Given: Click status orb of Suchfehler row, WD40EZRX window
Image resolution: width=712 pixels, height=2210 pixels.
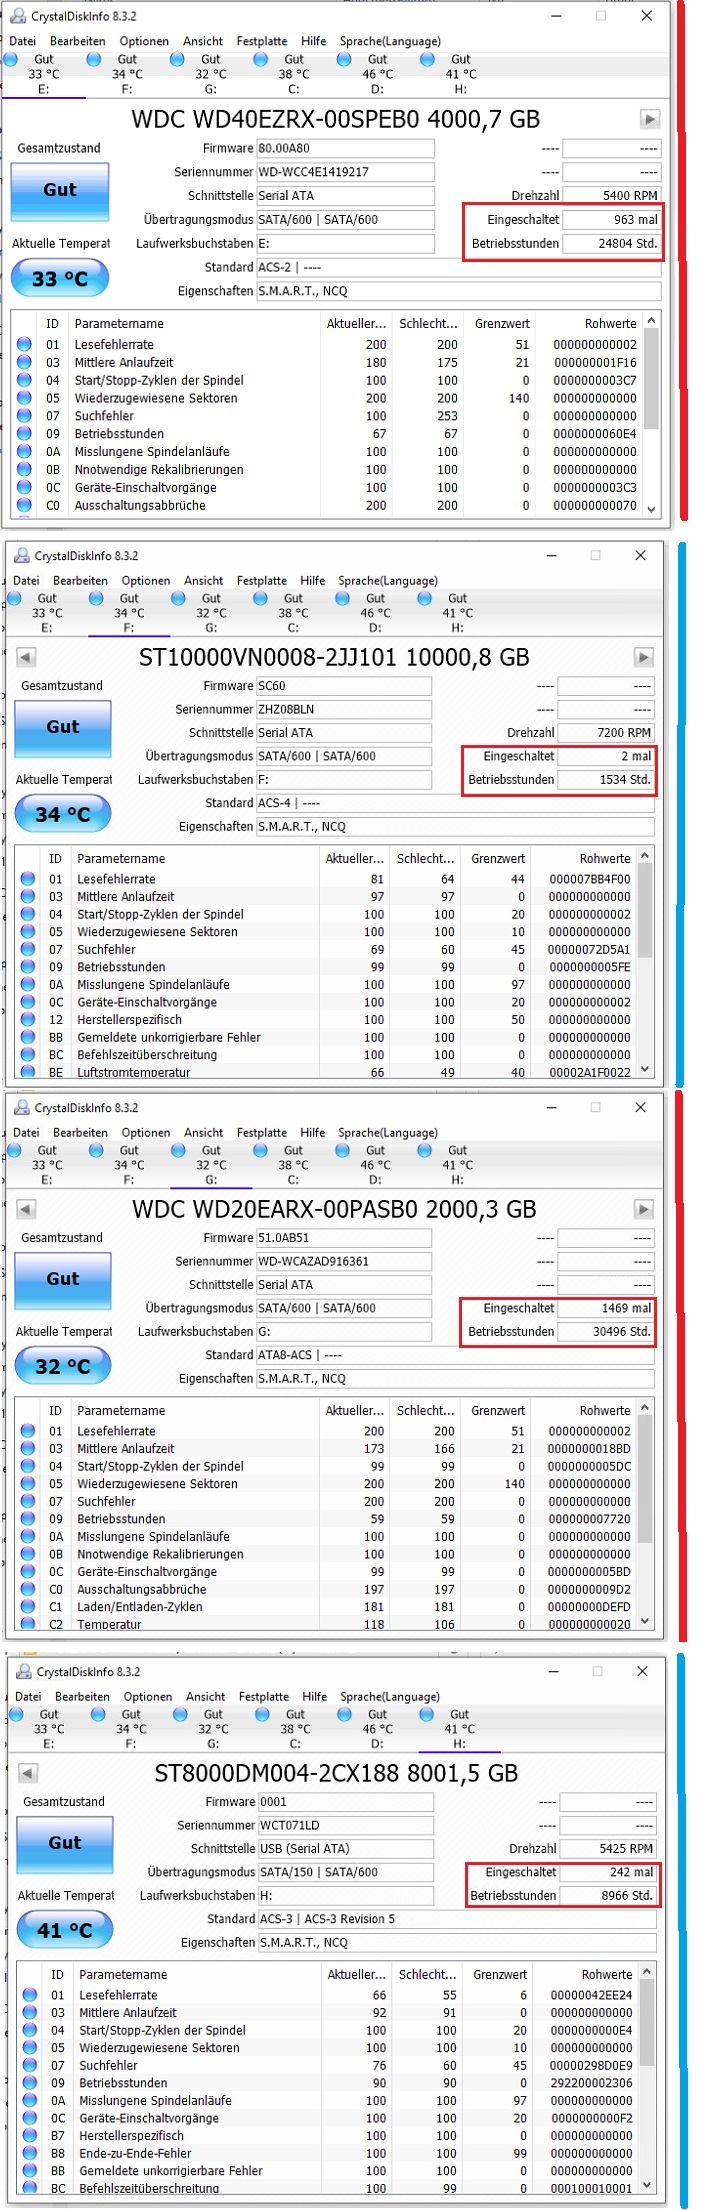Looking at the screenshot, I should coord(25,416).
